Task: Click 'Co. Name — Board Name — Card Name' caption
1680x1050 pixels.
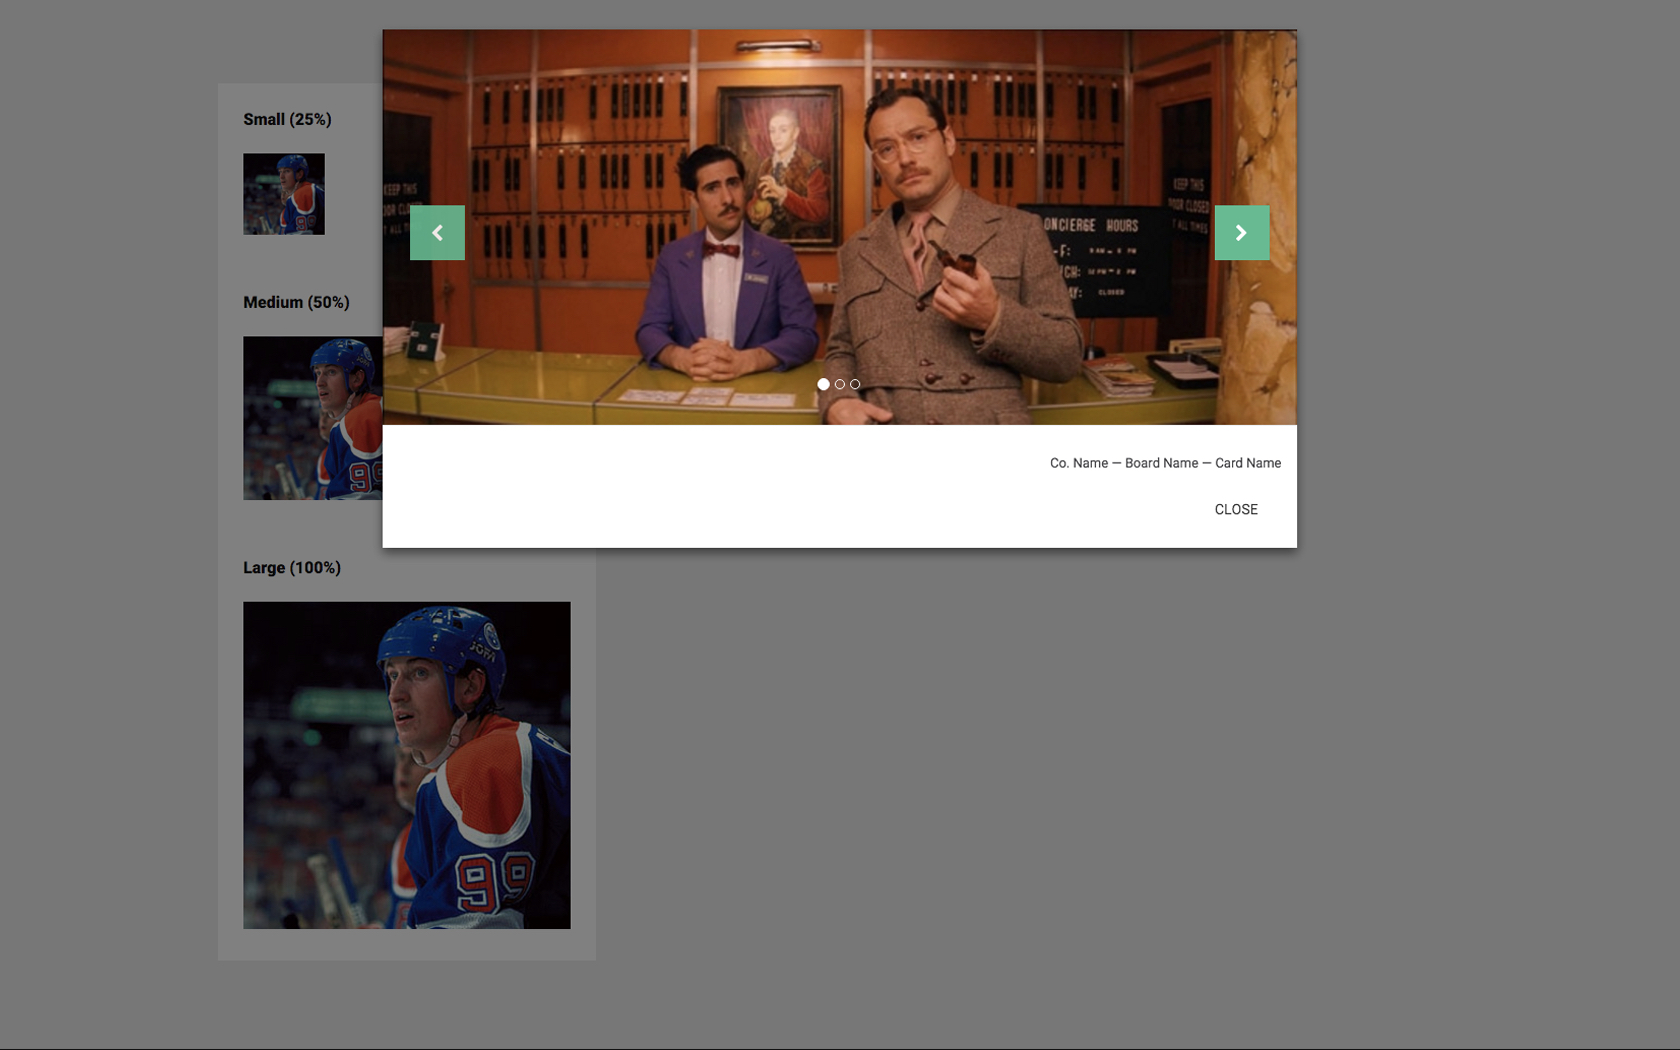Action: (1165, 463)
